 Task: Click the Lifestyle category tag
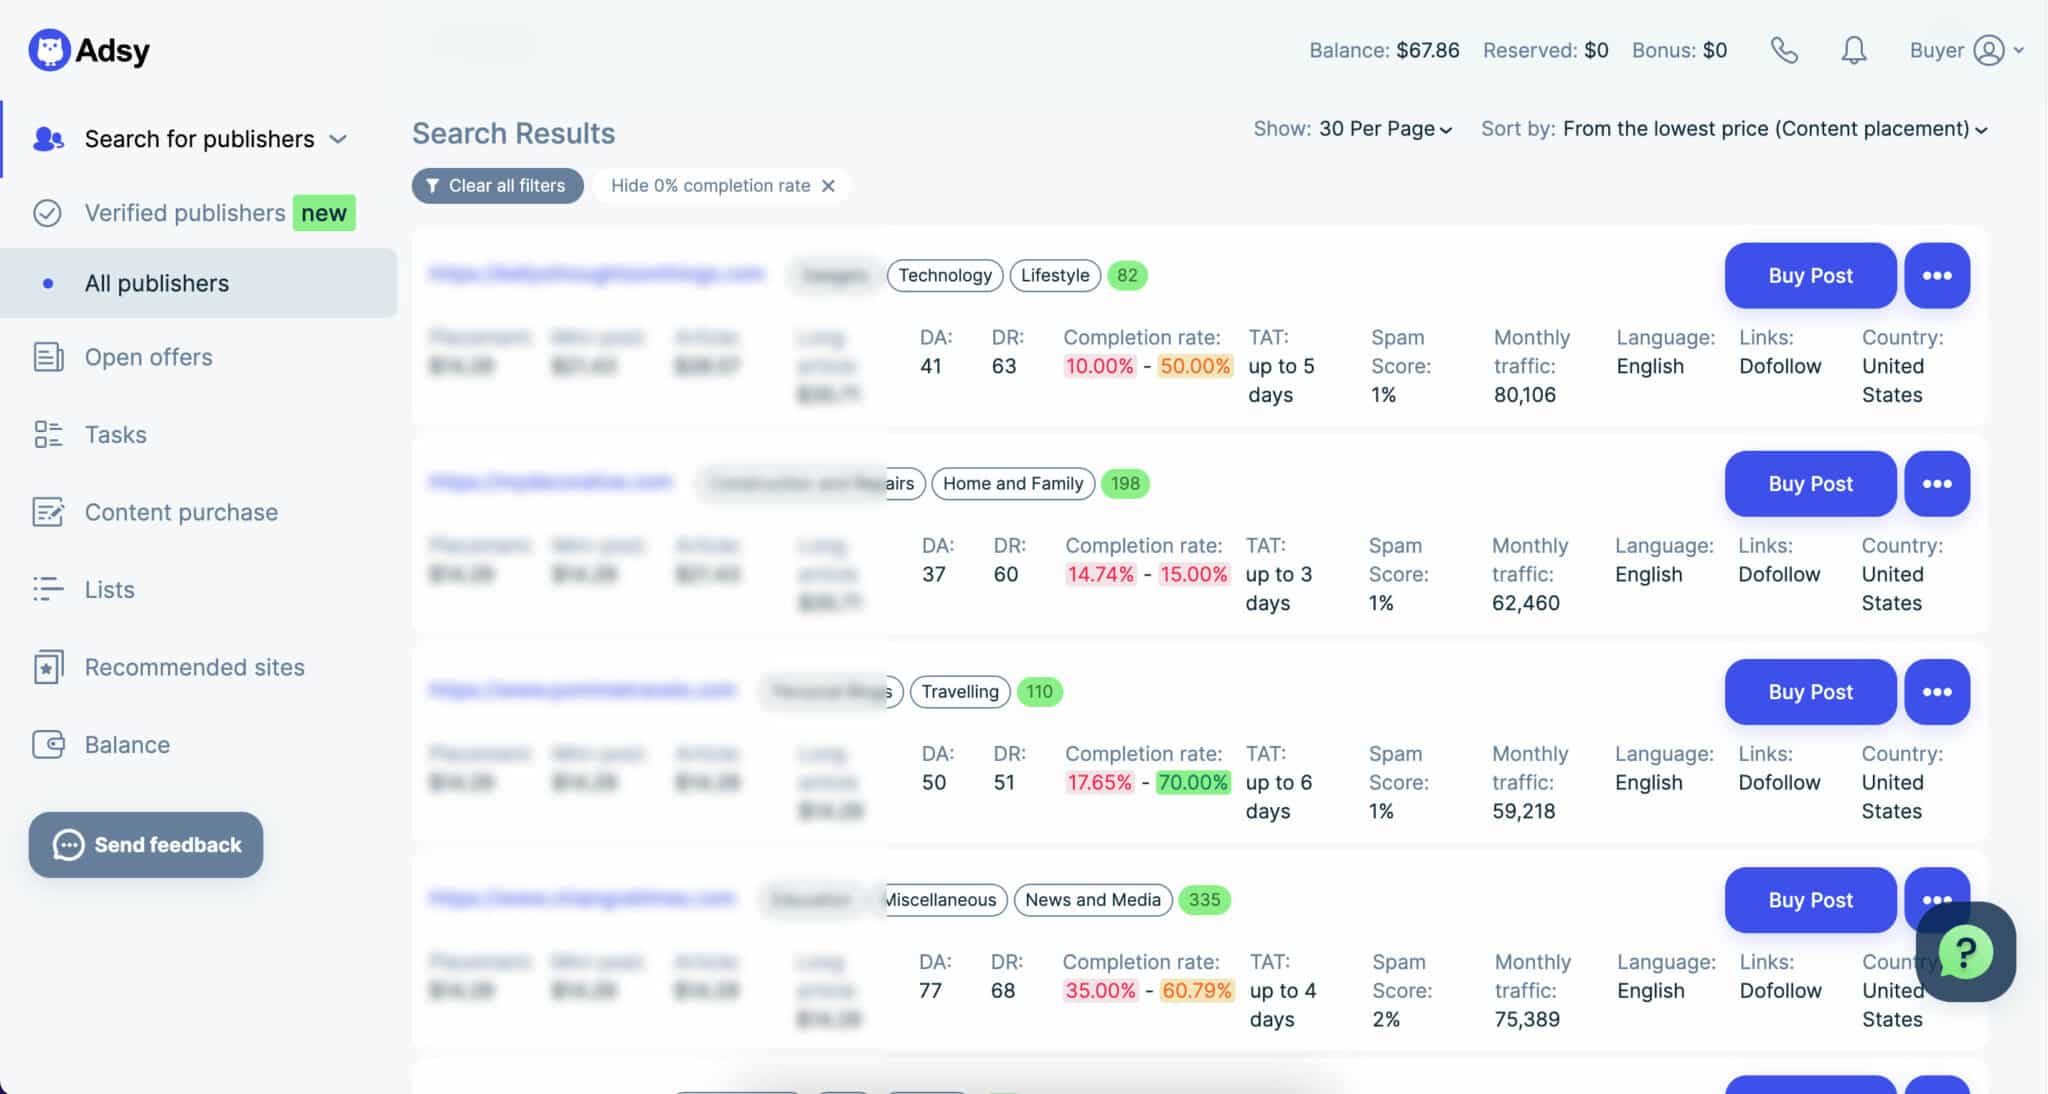point(1055,275)
